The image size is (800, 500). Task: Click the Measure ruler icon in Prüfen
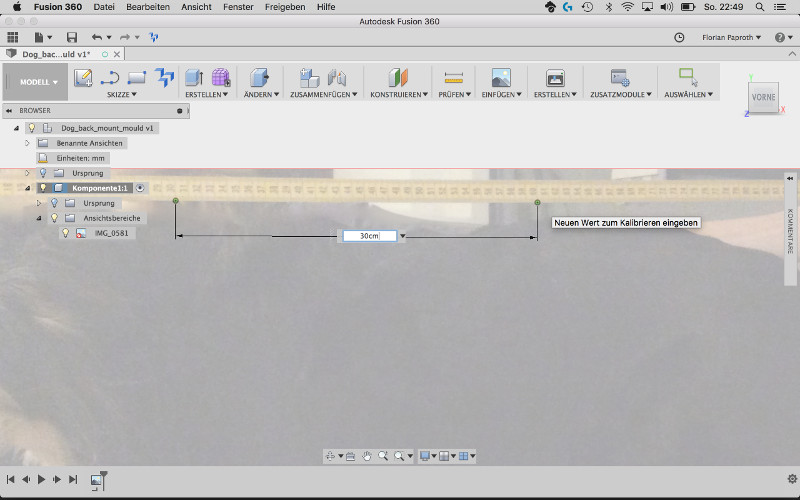[454, 78]
